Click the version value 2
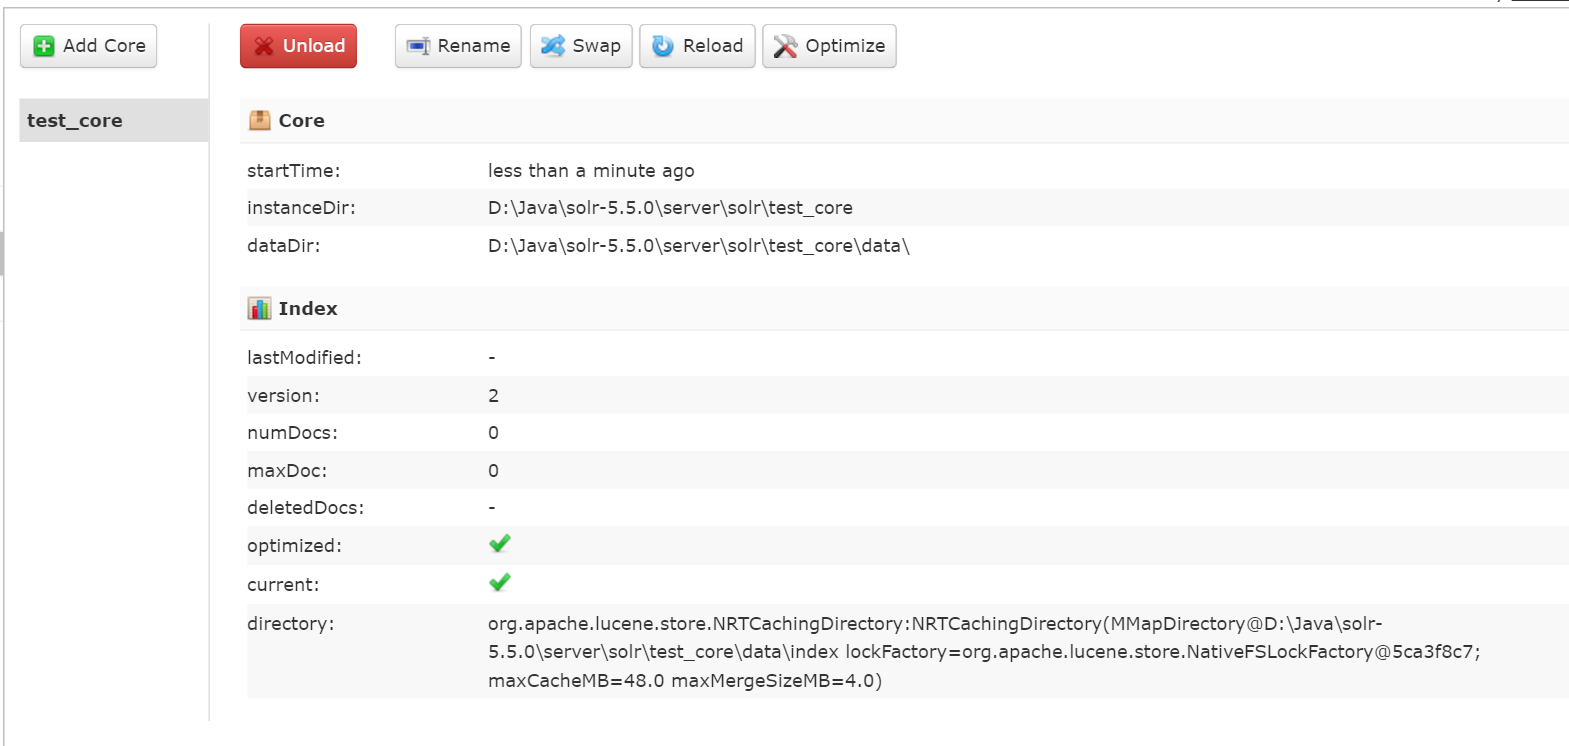 (x=493, y=395)
